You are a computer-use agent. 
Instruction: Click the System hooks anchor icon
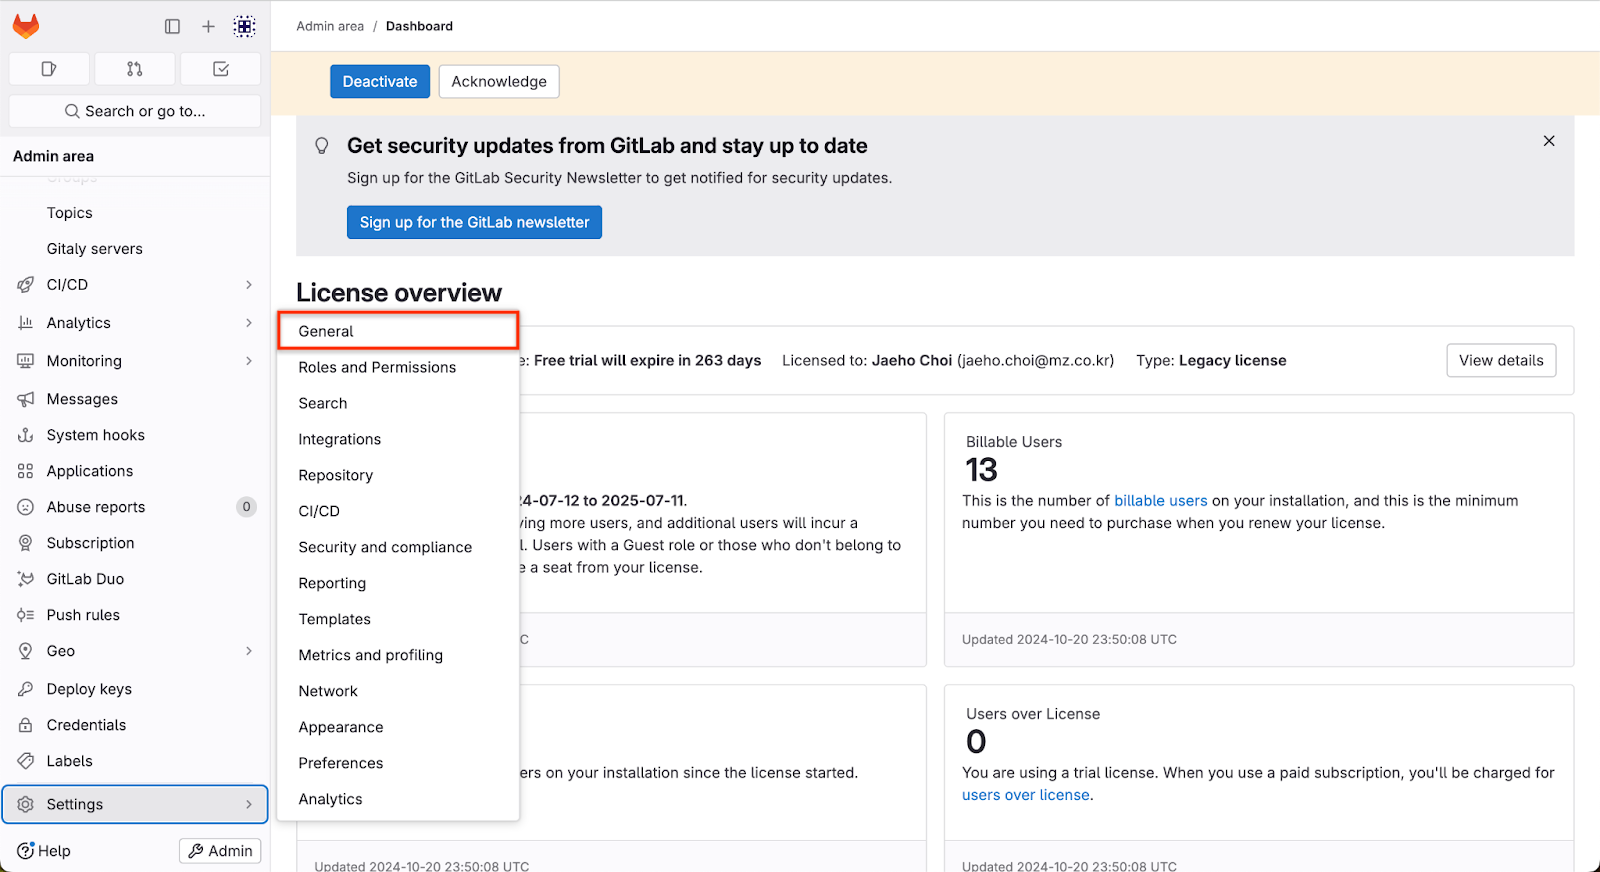[26, 435]
